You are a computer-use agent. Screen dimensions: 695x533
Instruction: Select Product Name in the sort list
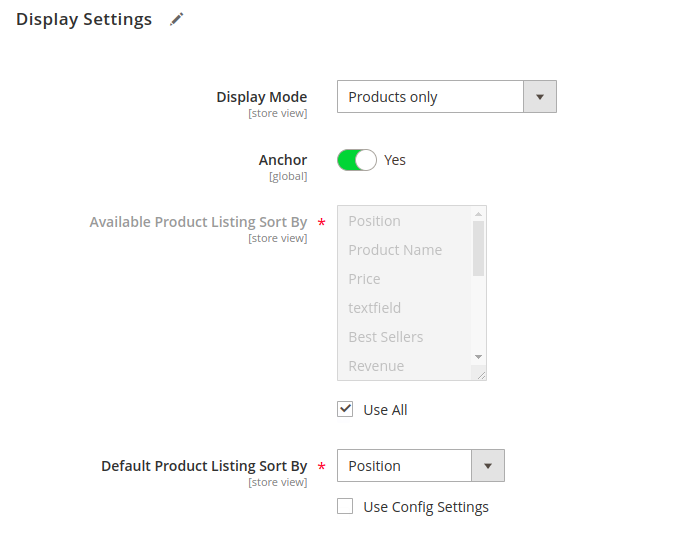395,250
